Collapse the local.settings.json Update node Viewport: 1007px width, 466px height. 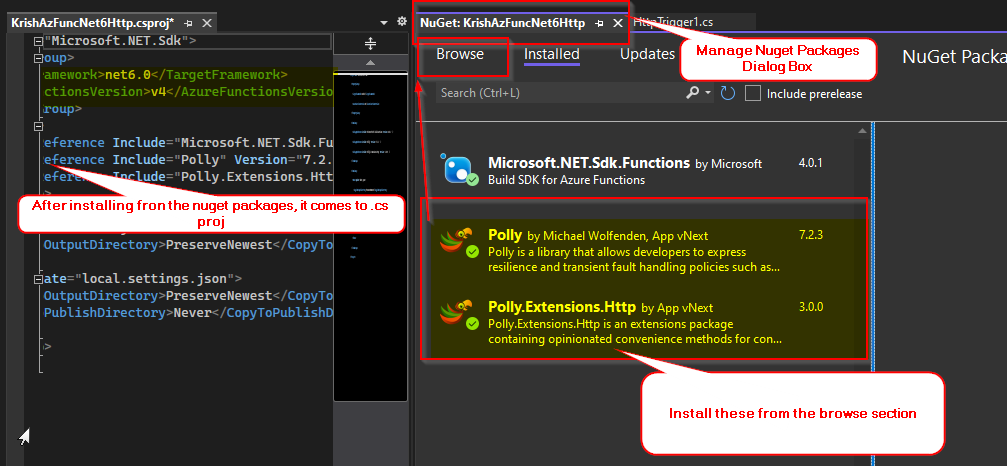[x=38, y=279]
